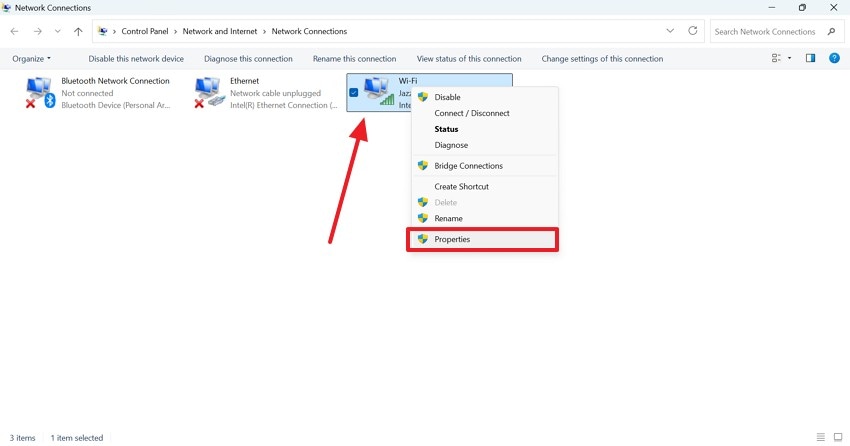
Task: Click Change settings of this connection
Action: click(x=602, y=59)
